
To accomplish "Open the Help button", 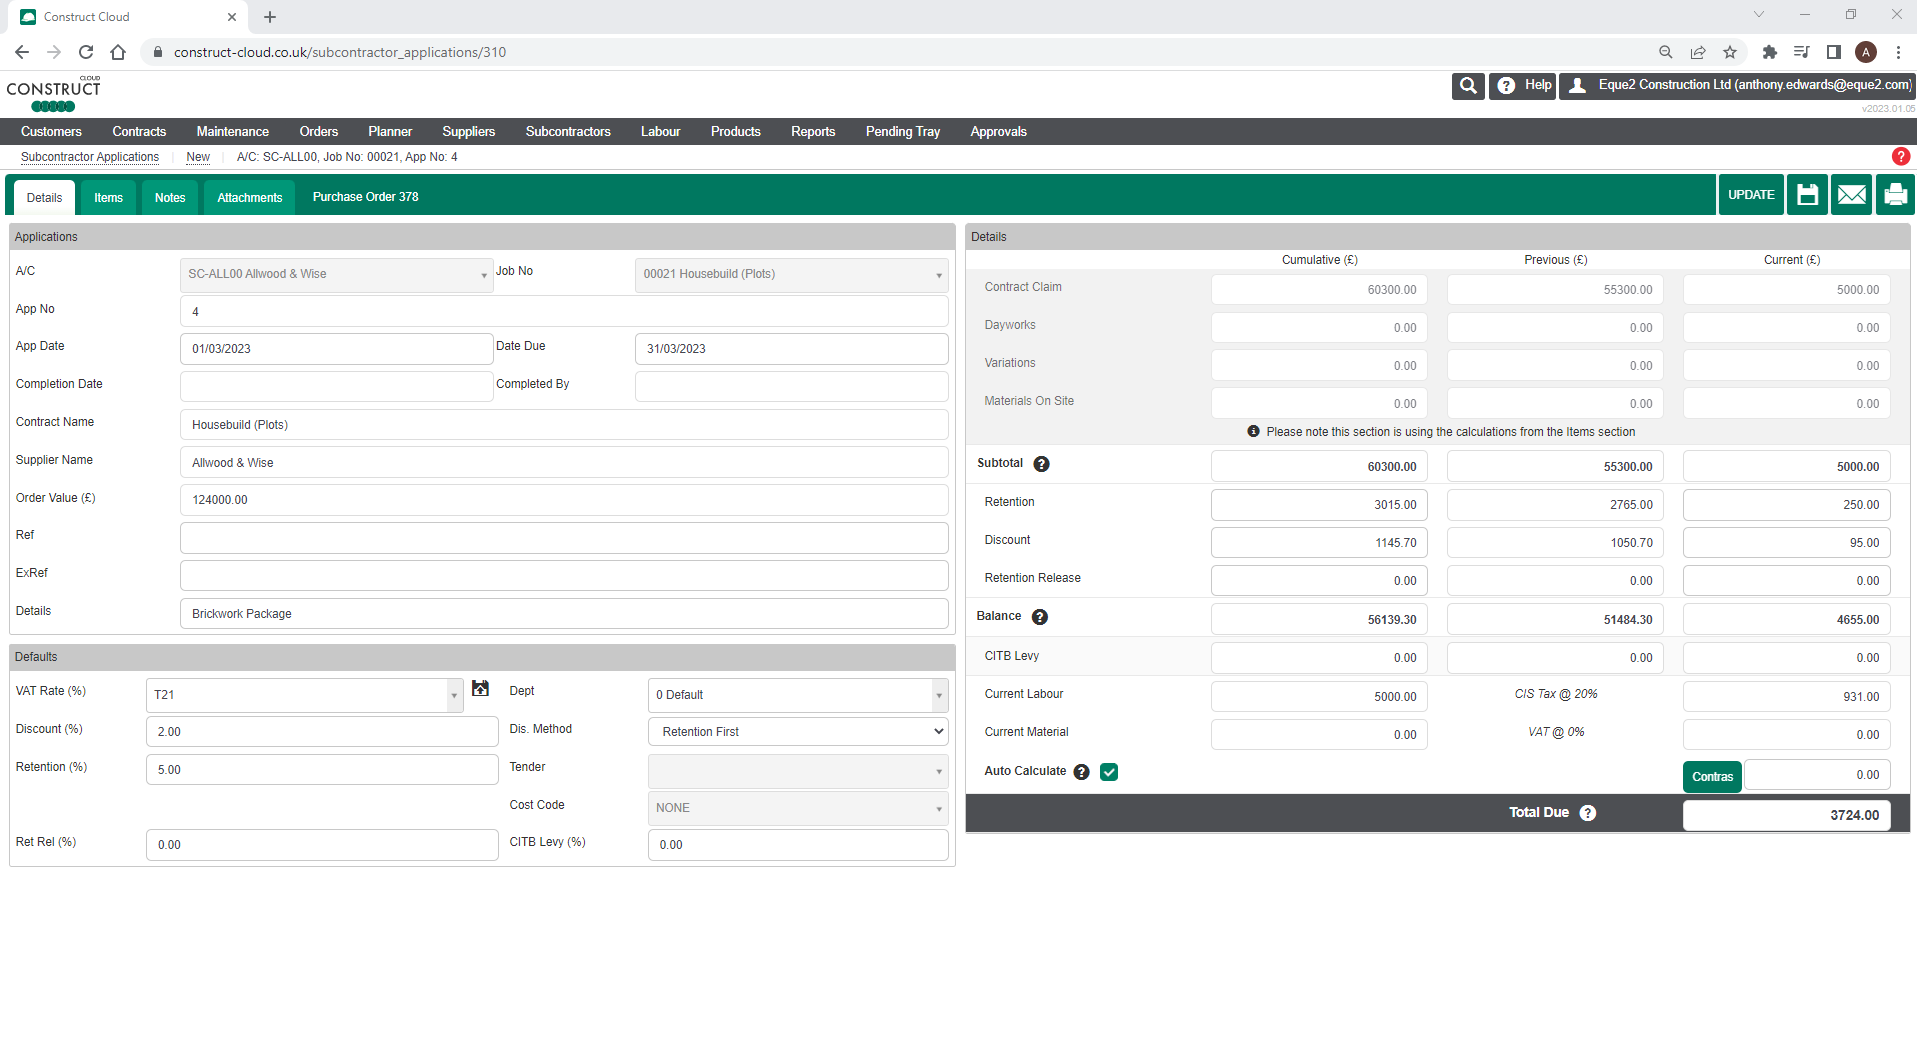I will [1522, 86].
